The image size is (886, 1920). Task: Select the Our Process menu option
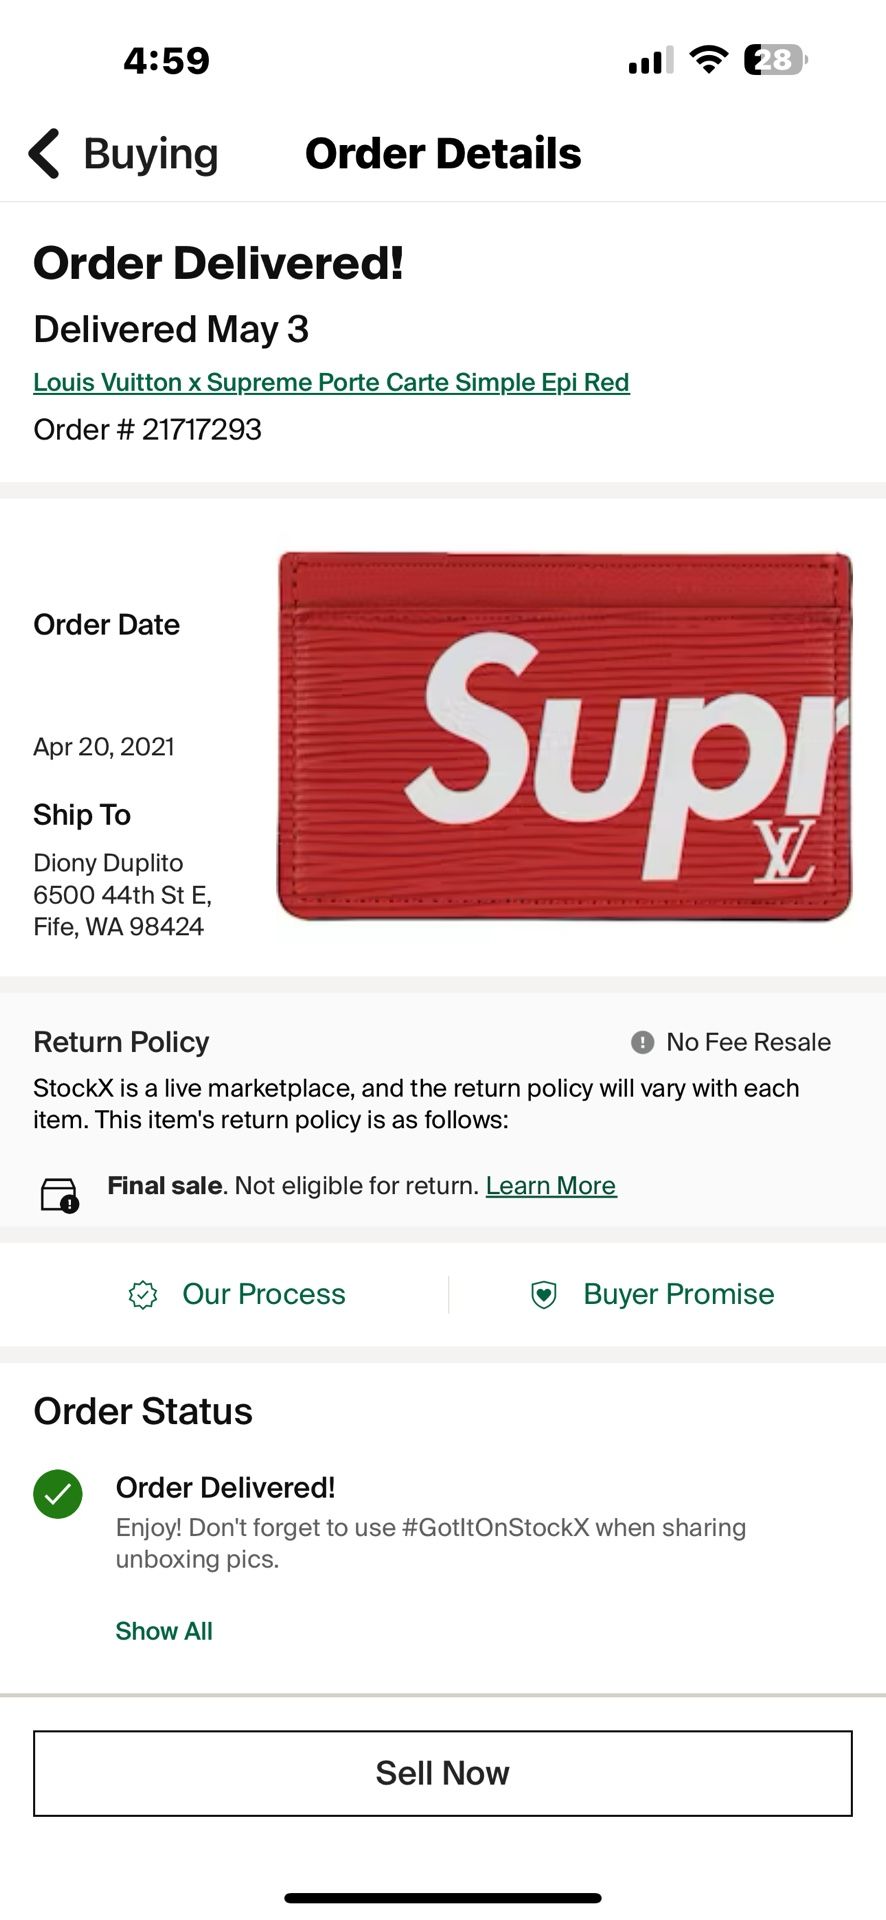[x=262, y=1293]
